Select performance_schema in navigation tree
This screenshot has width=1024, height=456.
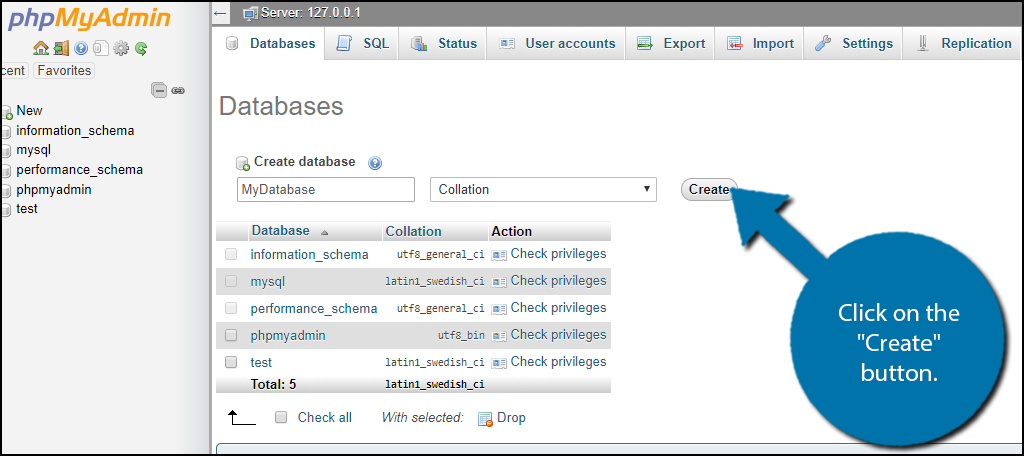point(80,170)
